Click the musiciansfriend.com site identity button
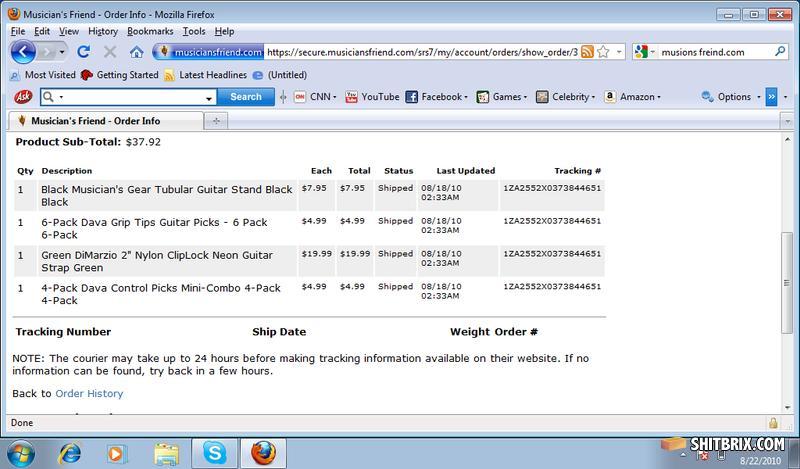This screenshot has width=800, height=469. [210, 52]
